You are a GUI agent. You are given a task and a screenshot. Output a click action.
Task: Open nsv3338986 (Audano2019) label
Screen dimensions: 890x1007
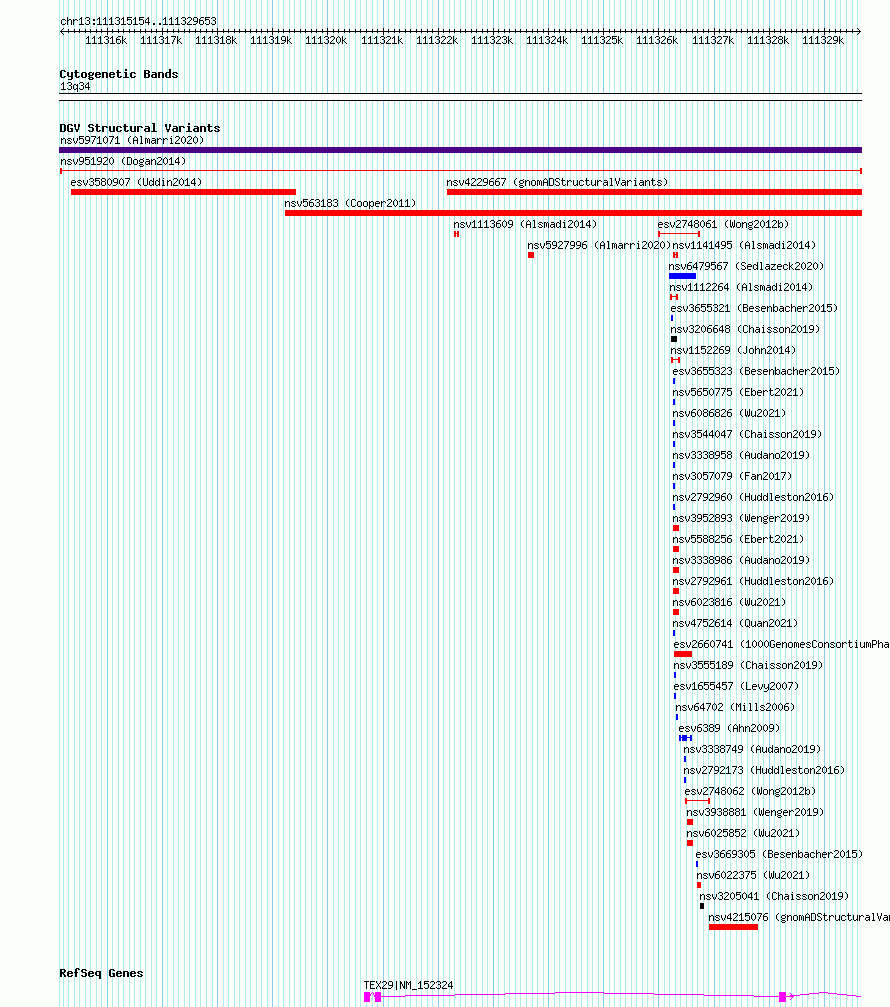pyautogui.click(x=741, y=561)
